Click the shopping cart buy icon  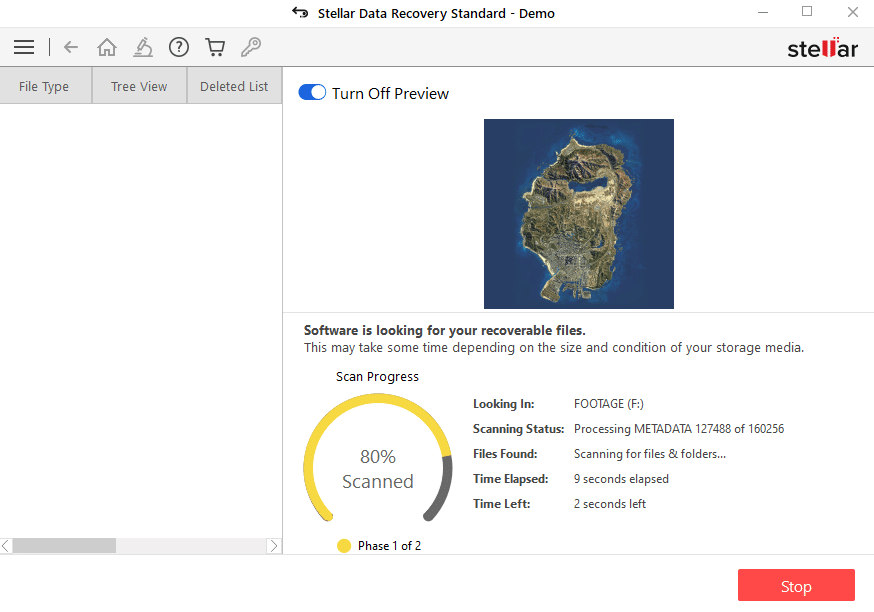(x=215, y=47)
